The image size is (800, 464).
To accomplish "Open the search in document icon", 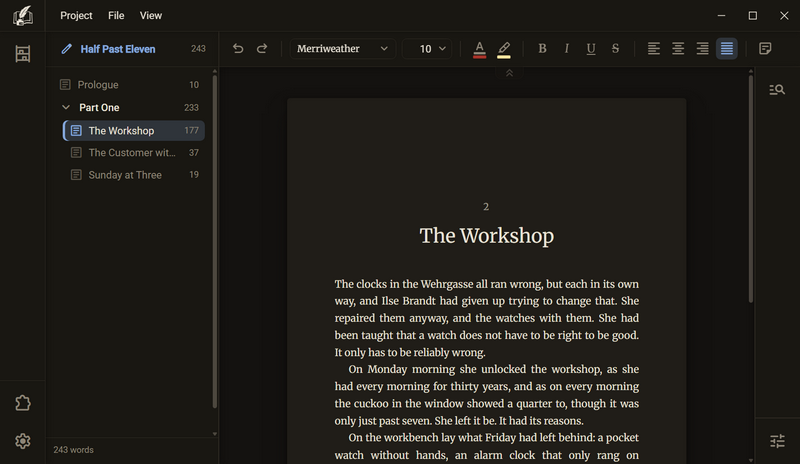I will (x=777, y=90).
